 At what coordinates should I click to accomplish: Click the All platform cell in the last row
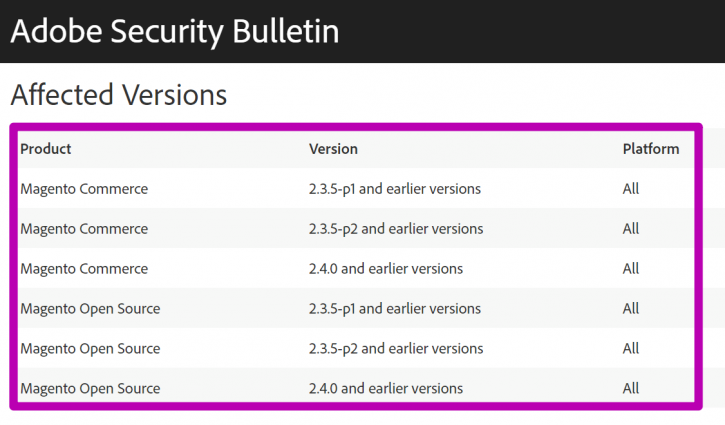(x=631, y=388)
